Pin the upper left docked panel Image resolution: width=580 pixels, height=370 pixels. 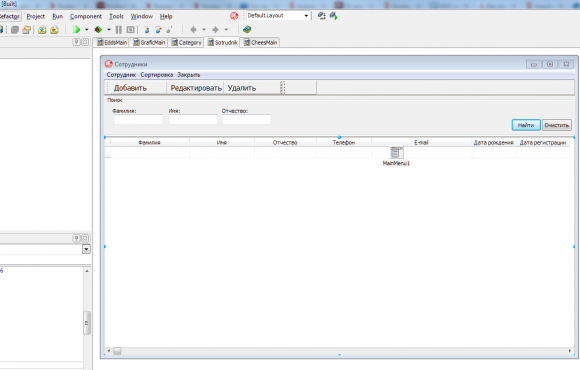tap(76, 42)
